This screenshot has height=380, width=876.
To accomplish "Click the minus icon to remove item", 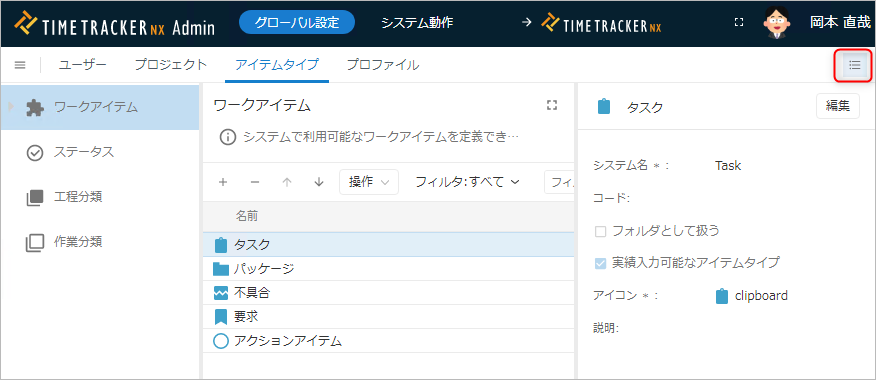I will (255, 182).
